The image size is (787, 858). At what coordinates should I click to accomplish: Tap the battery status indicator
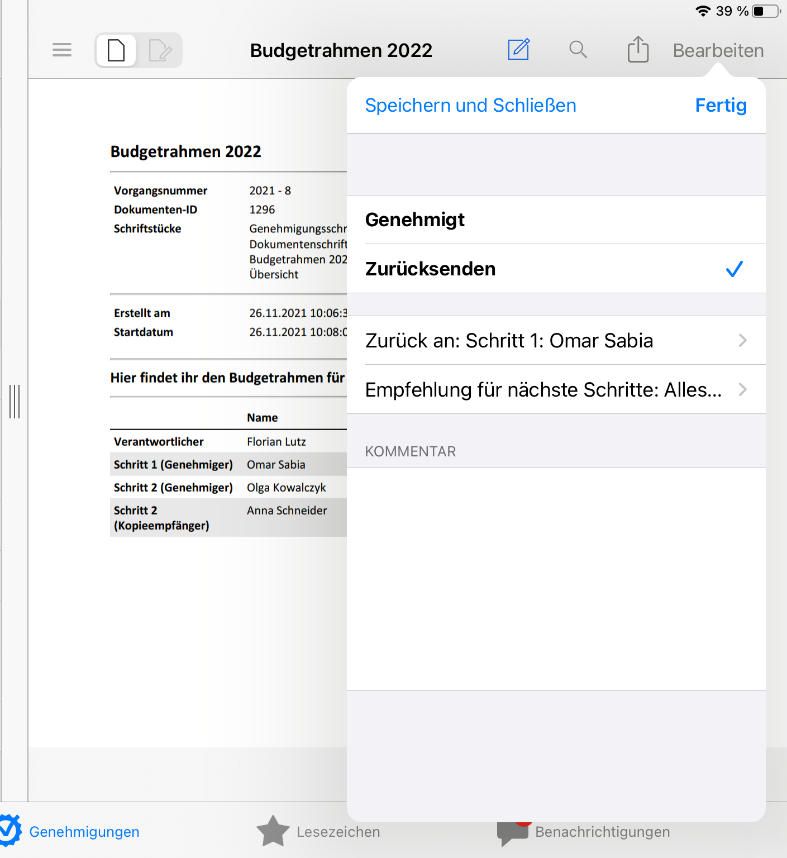click(765, 11)
